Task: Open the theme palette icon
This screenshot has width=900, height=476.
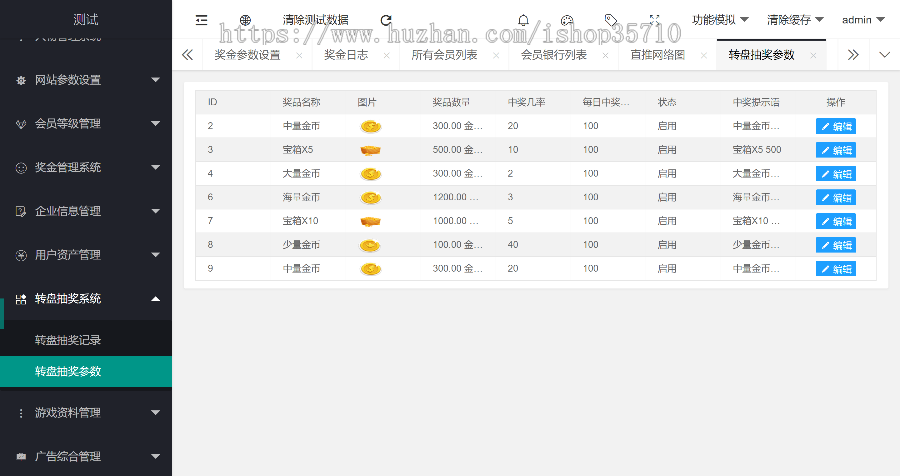Action: coord(567,20)
